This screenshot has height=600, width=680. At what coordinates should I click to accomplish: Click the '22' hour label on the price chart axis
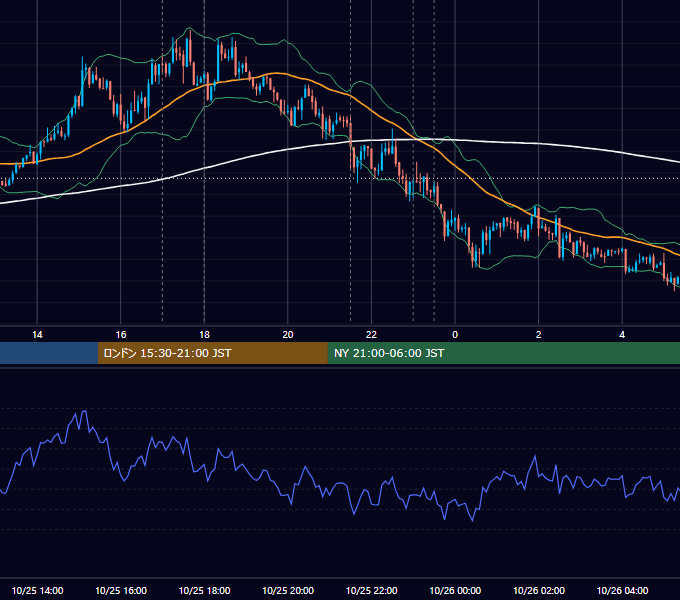click(x=371, y=335)
